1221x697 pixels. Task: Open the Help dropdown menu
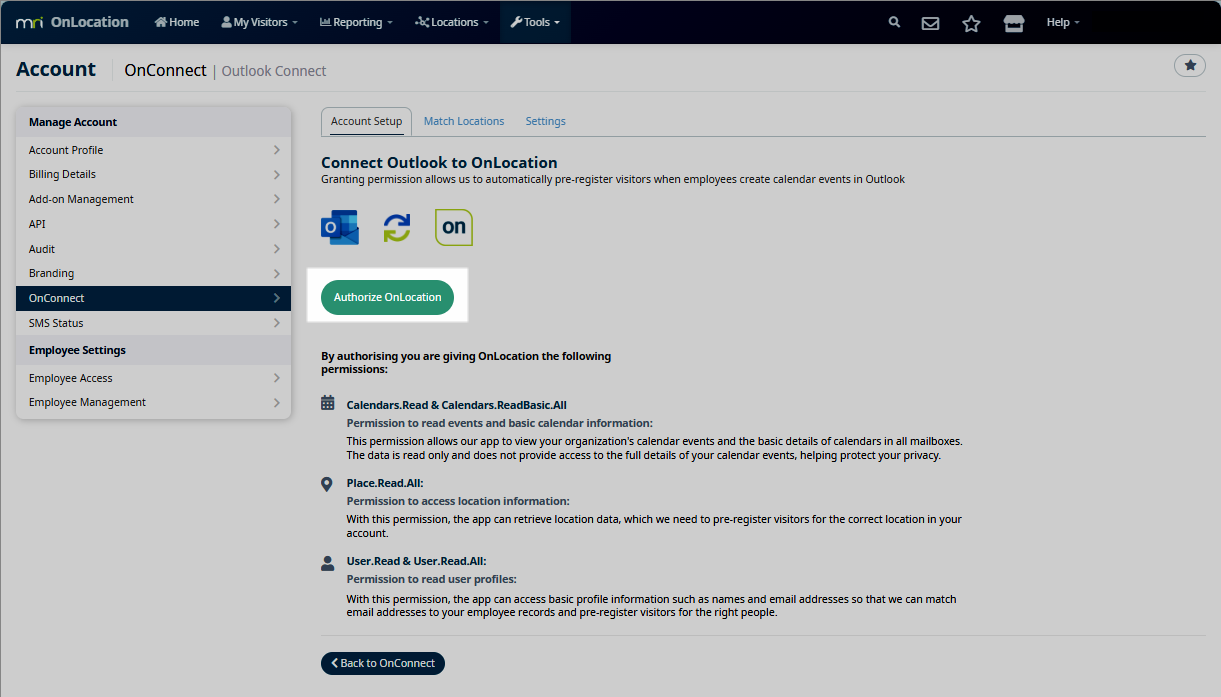pos(1062,22)
